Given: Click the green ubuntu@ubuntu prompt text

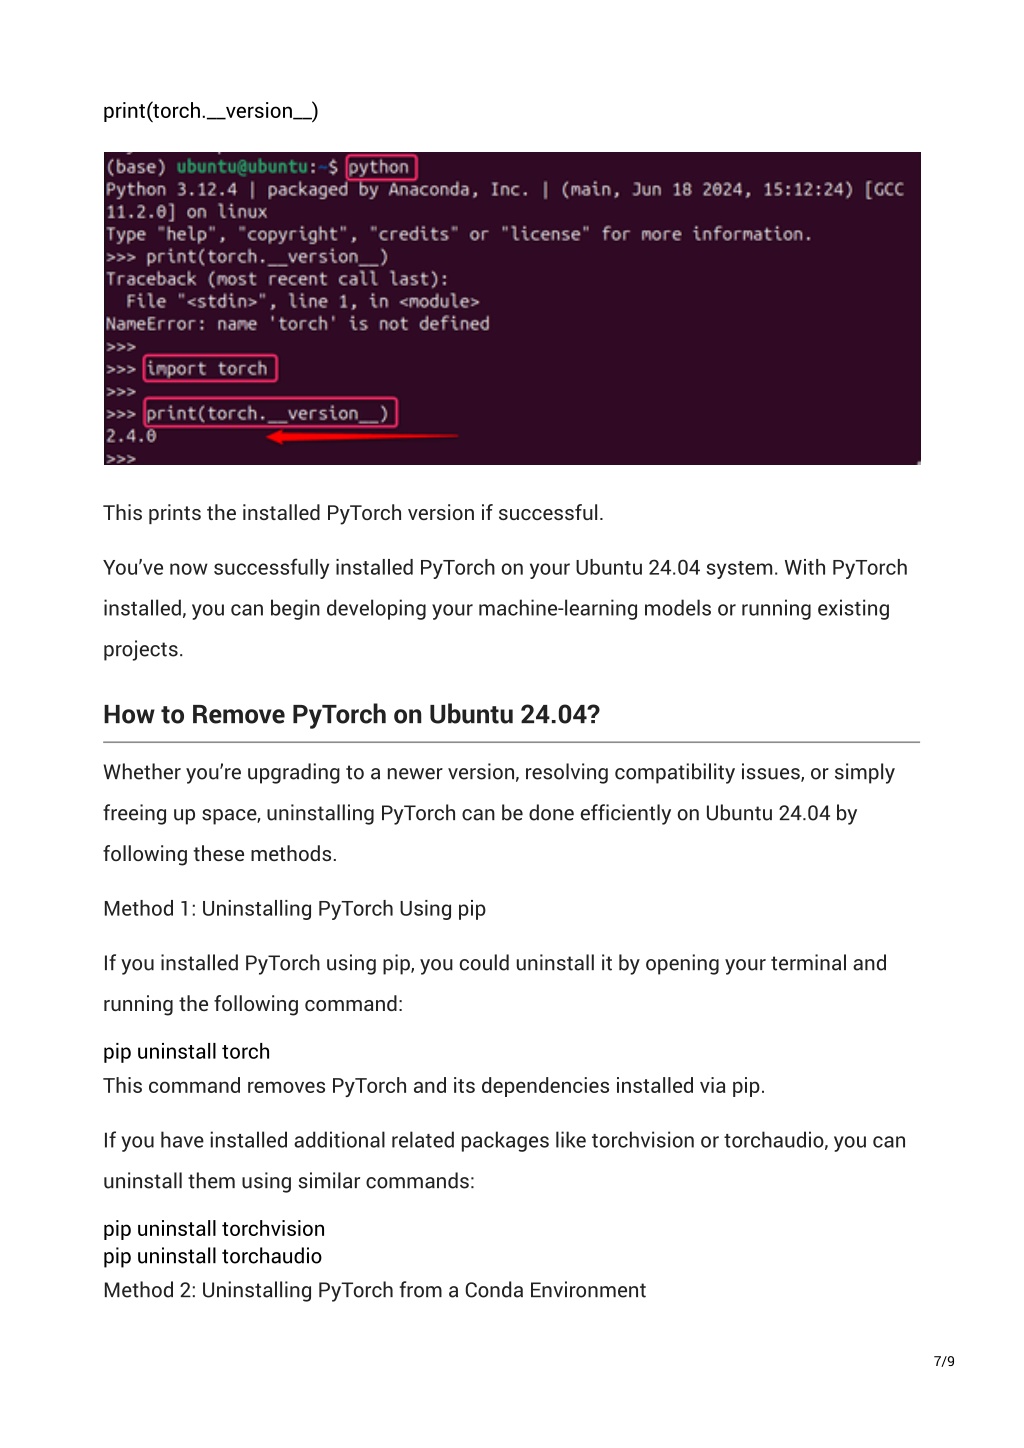Looking at the screenshot, I should coord(242,167).
